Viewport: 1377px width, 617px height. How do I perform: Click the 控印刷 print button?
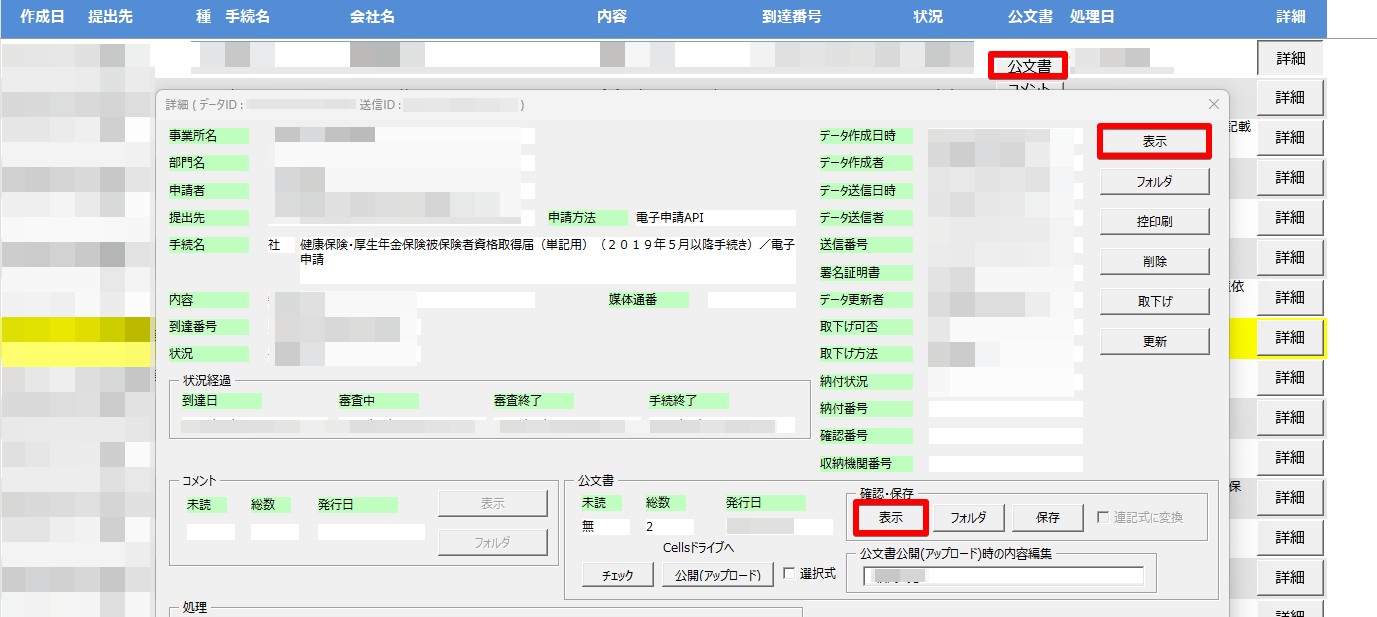pyautogui.click(x=1156, y=221)
